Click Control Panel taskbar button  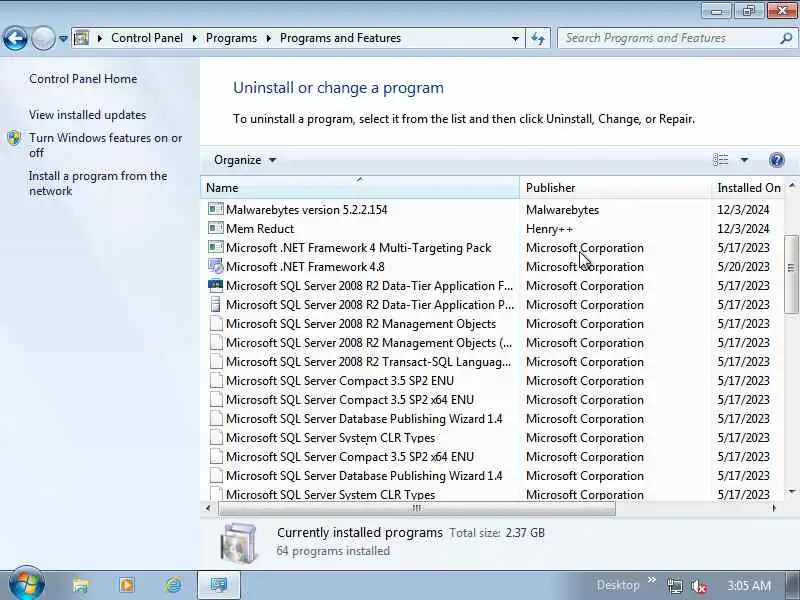[x=219, y=585]
